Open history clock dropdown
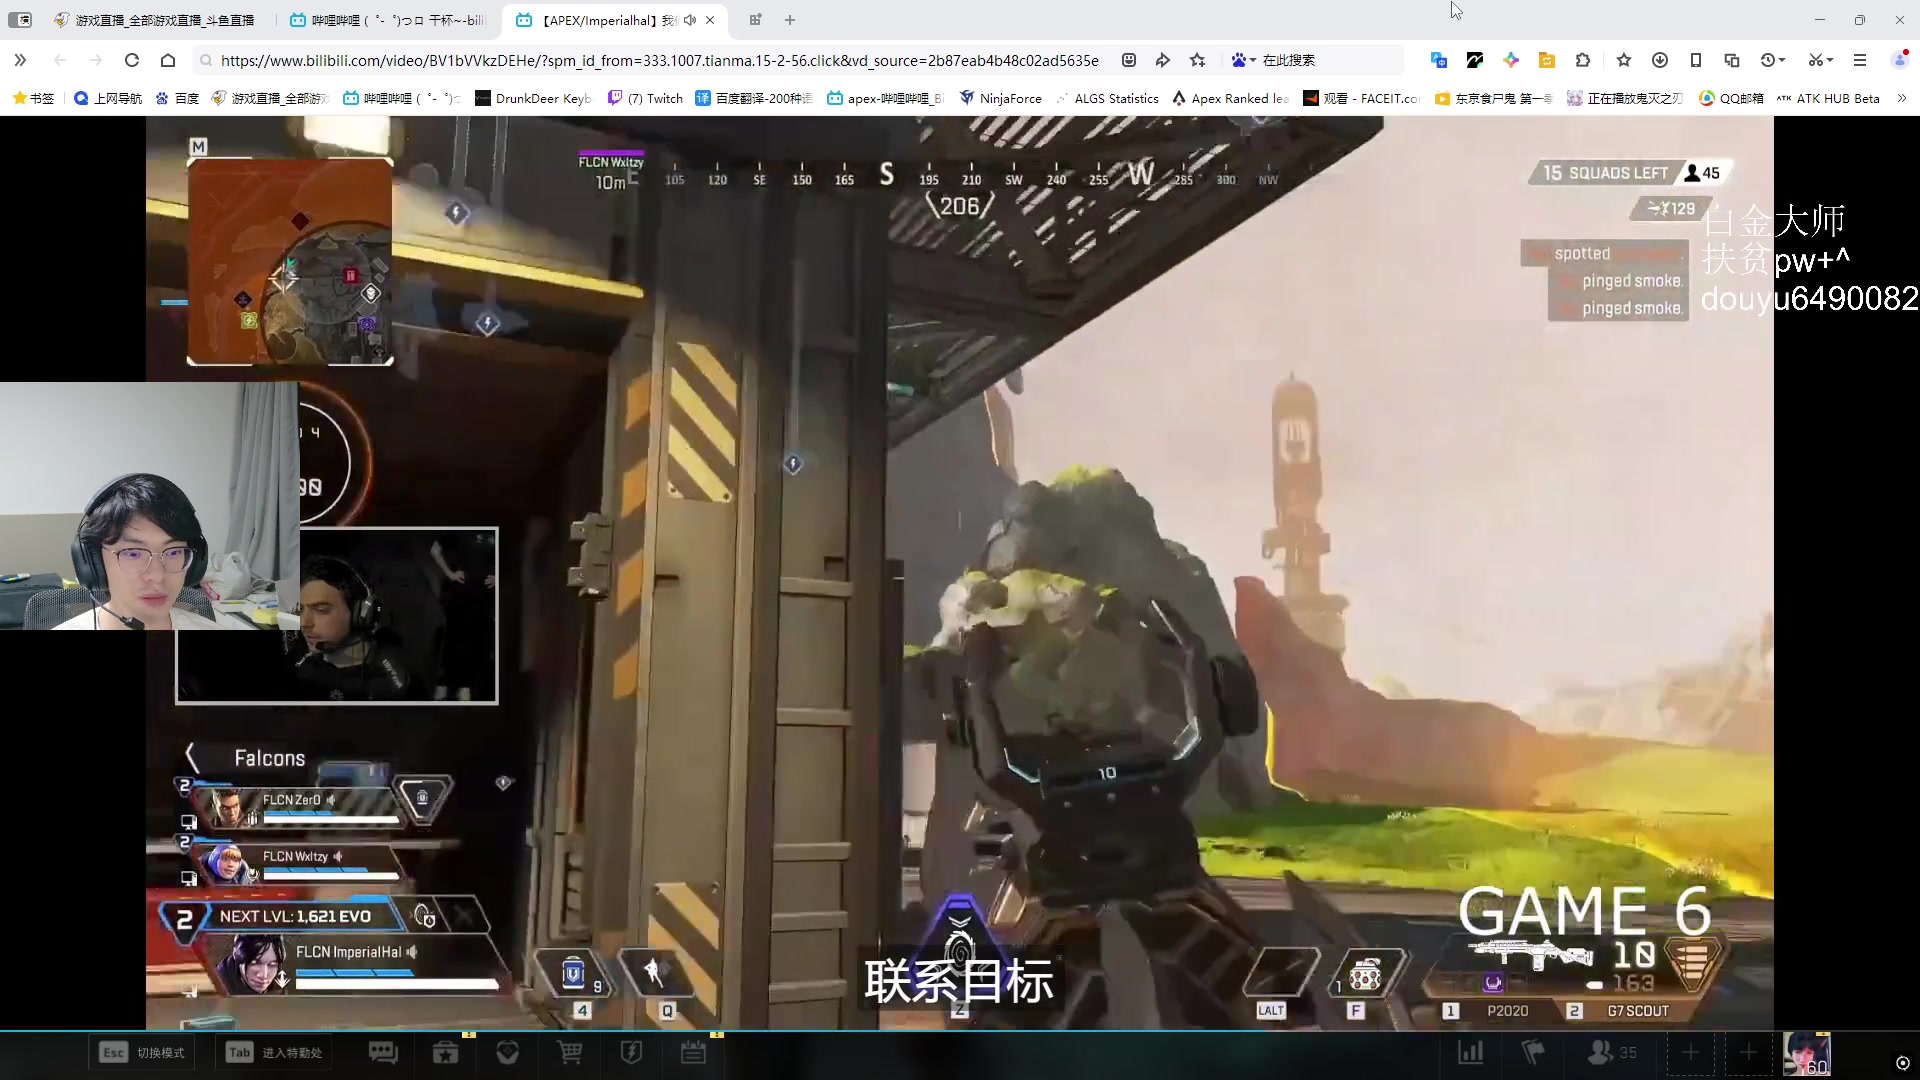The height and width of the screenshot is (1080, 1920). pos(1773,60)
